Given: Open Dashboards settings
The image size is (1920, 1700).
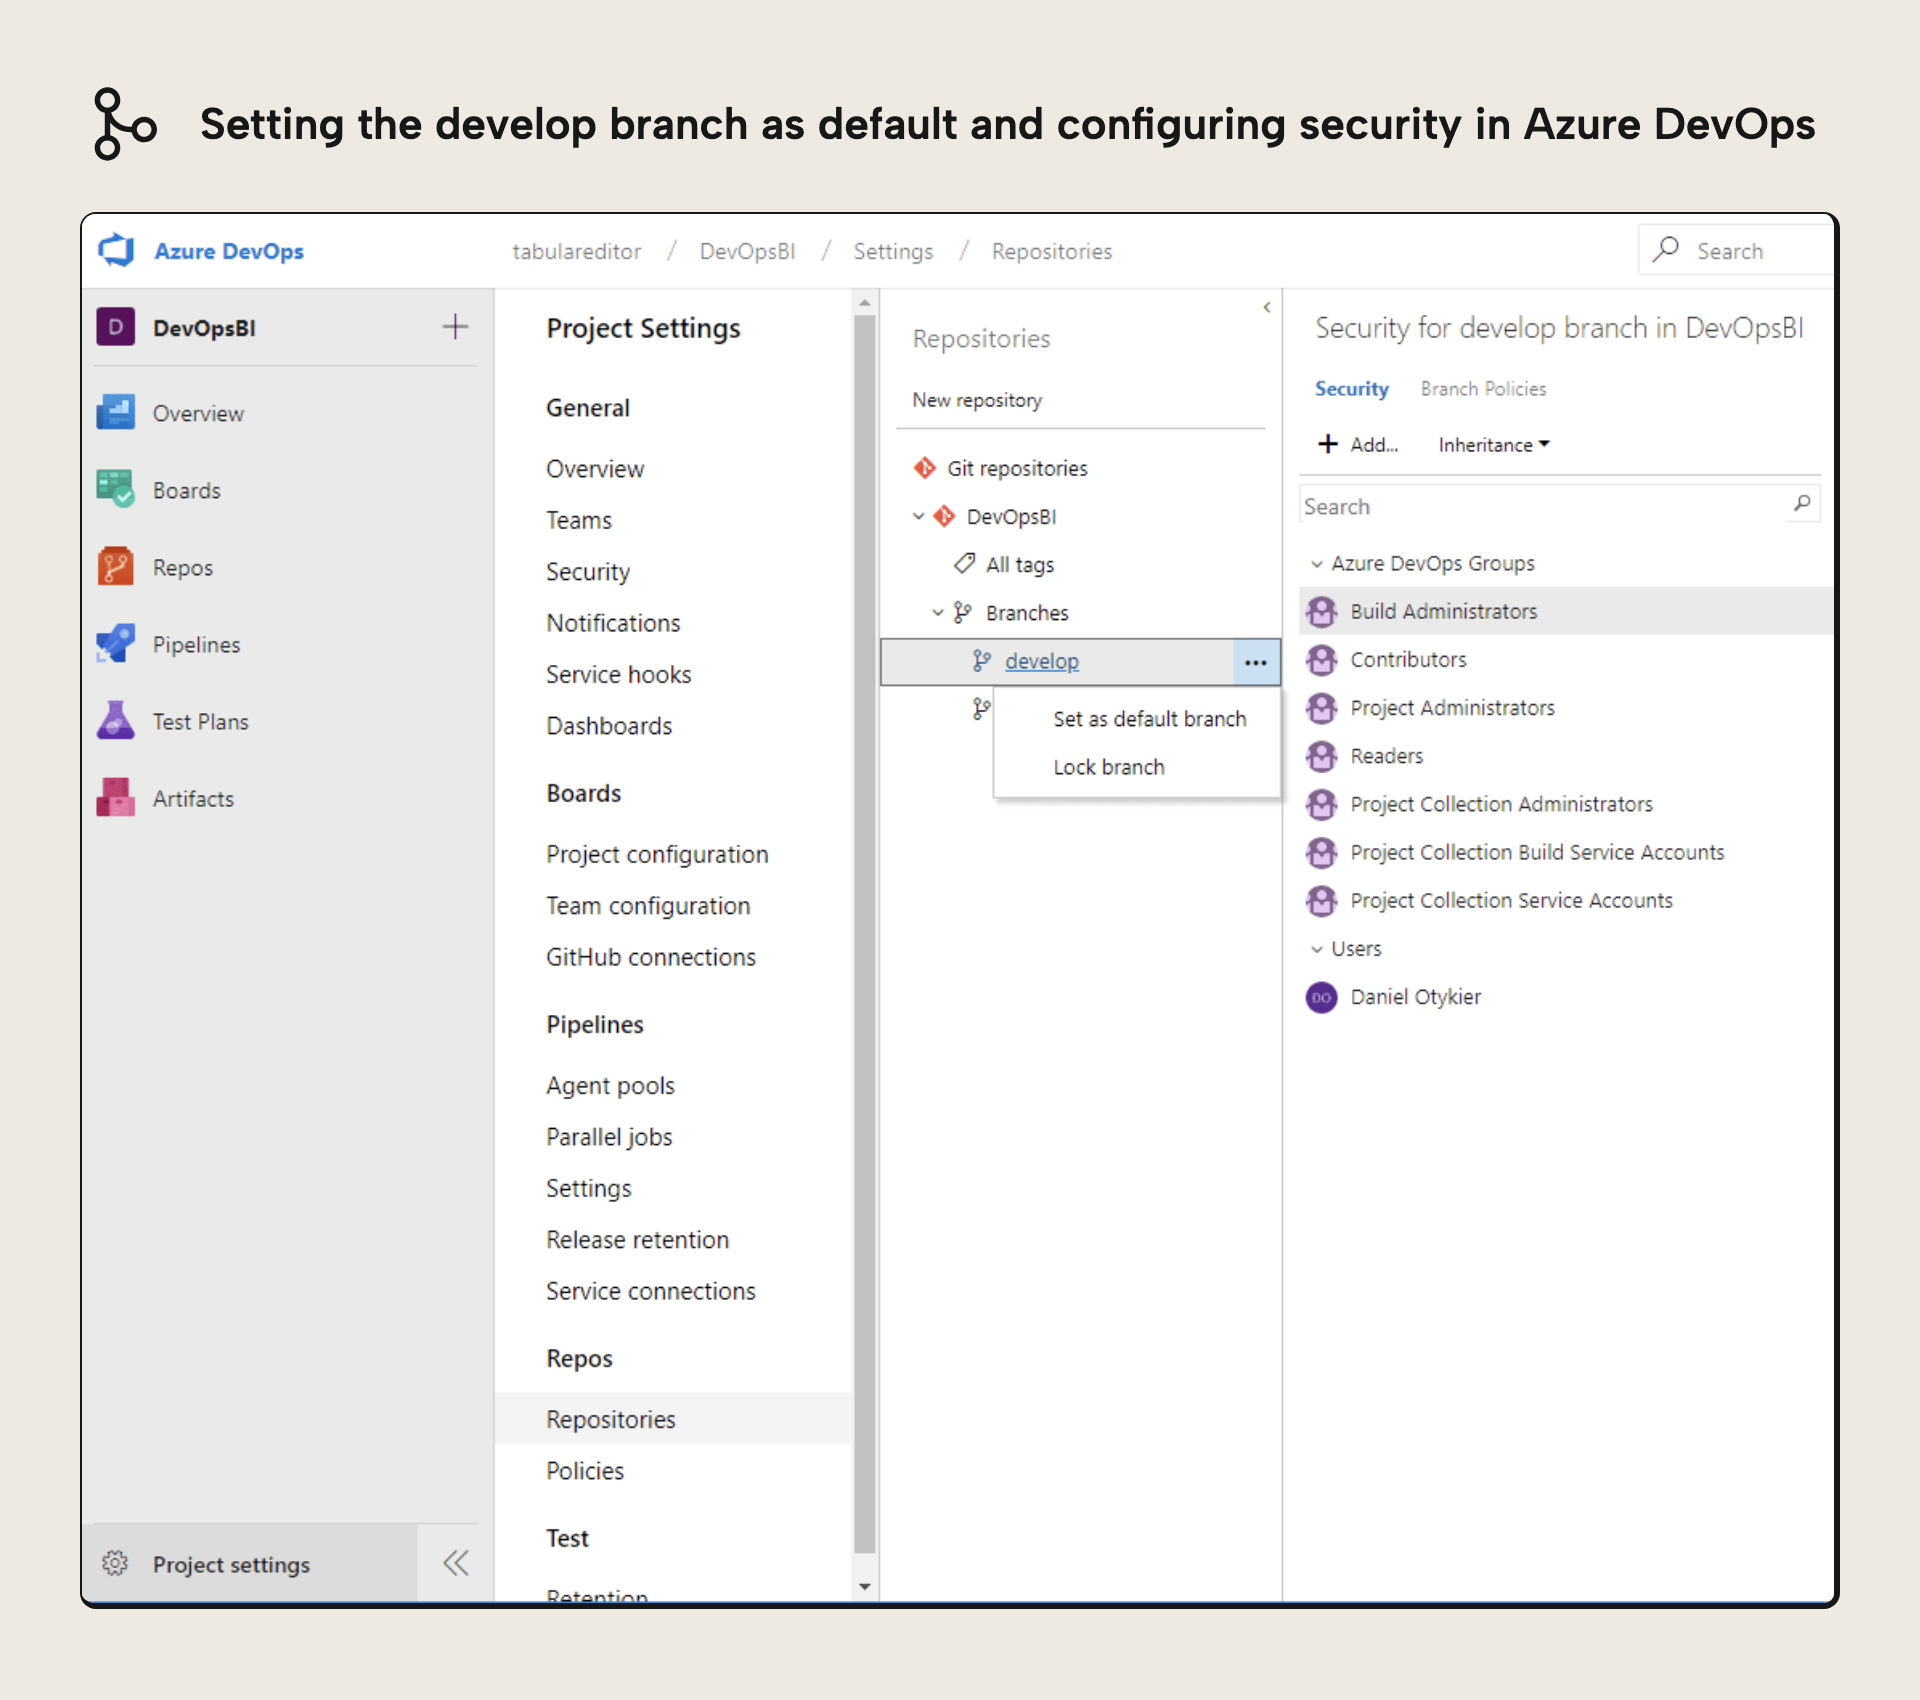Looking at the screenshot, I should (x=608, y=726).
